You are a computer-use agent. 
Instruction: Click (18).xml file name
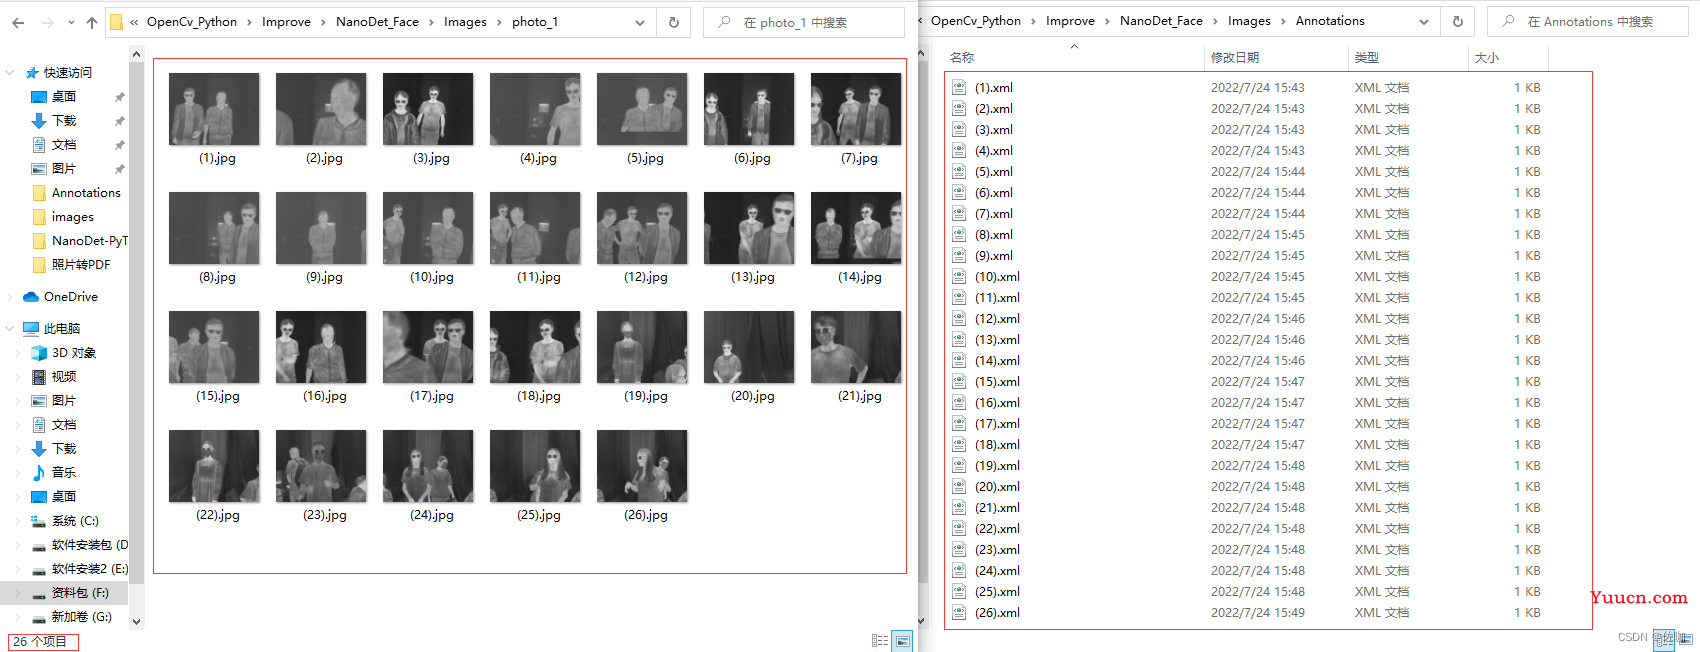tap(997, 445)
